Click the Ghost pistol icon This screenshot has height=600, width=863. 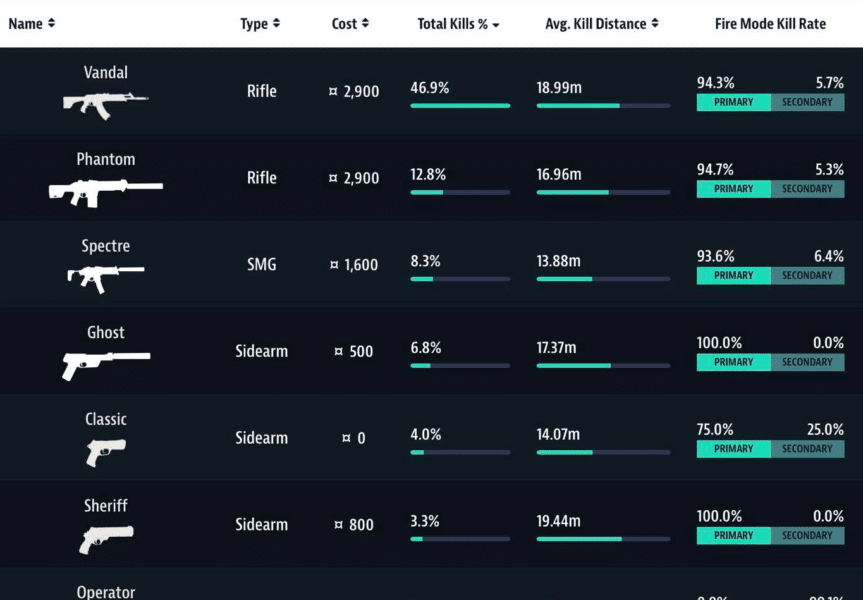click(x=105, y=364)
